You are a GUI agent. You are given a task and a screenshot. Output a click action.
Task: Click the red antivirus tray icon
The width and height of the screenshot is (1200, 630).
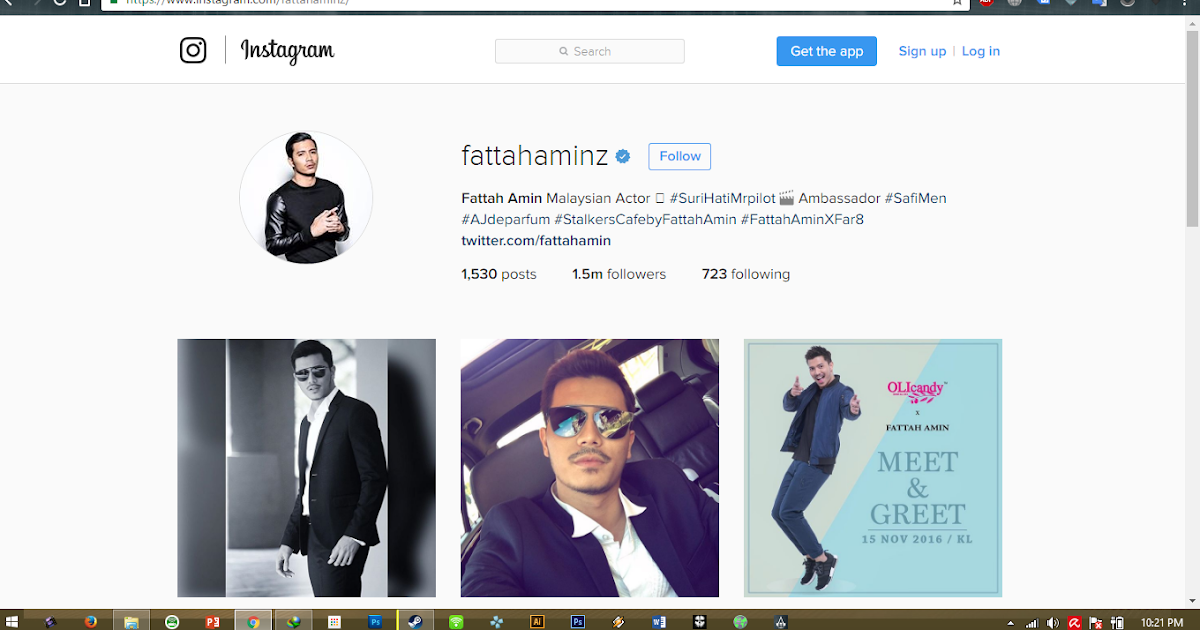[x=1073, y=622]
